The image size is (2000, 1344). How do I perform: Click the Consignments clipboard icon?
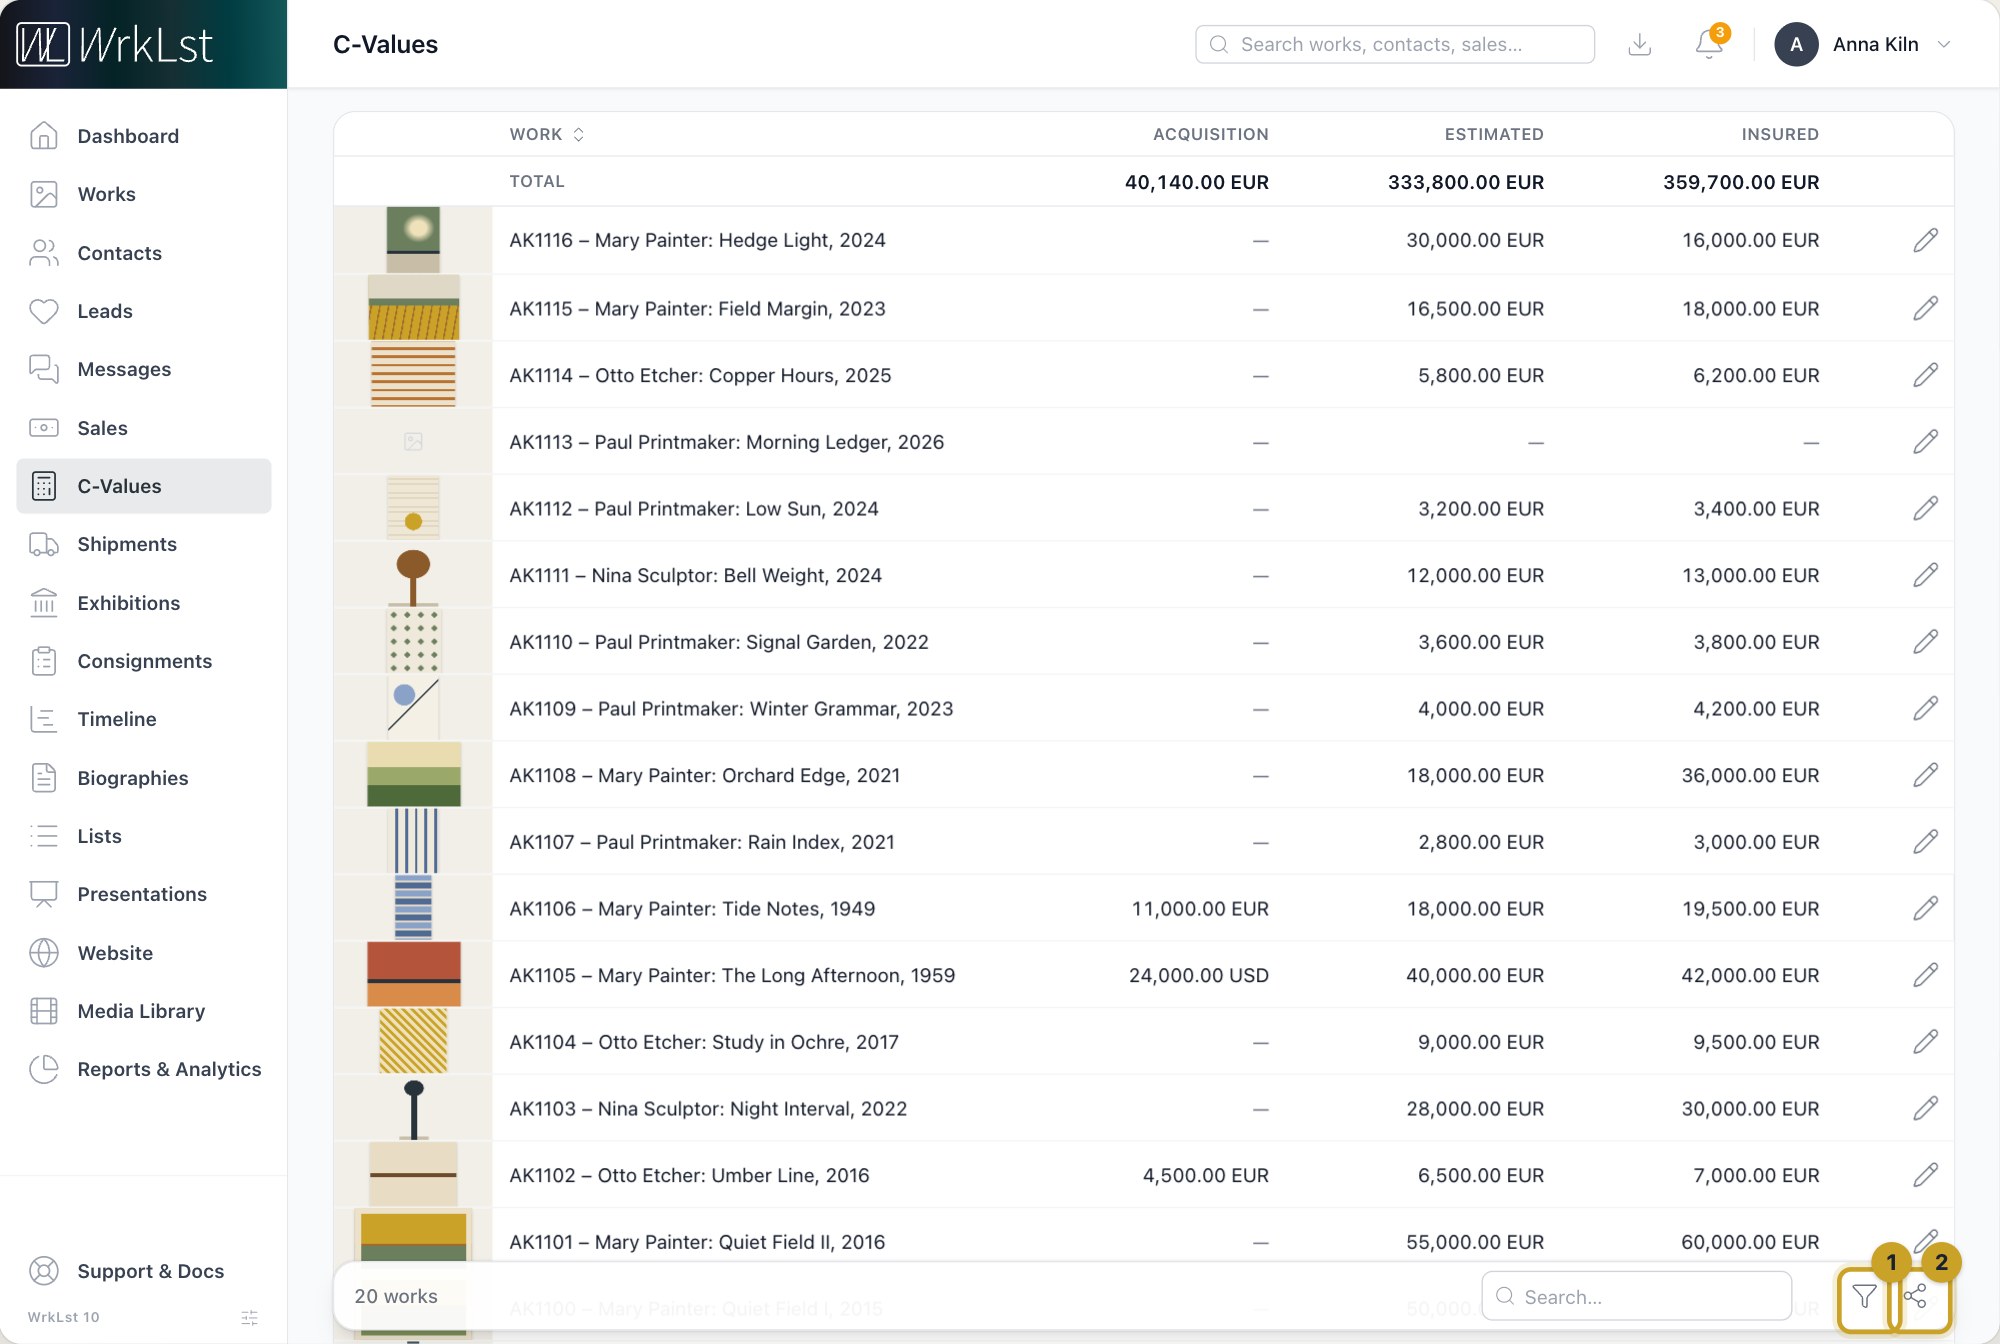(44, 661)
